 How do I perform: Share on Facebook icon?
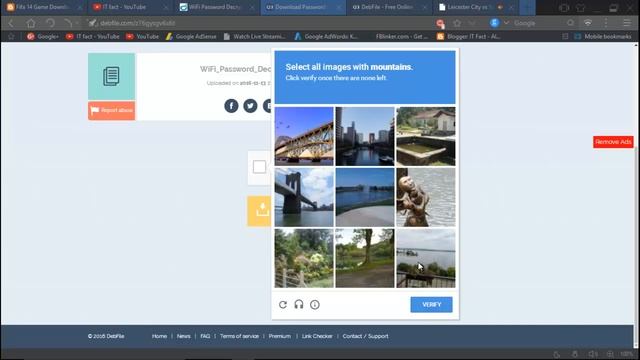coord(231,106)
